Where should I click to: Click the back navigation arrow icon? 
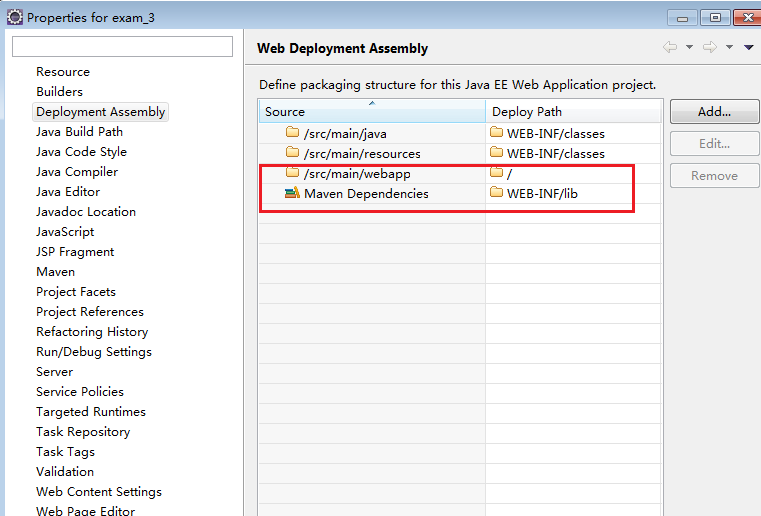pos(669,47)
